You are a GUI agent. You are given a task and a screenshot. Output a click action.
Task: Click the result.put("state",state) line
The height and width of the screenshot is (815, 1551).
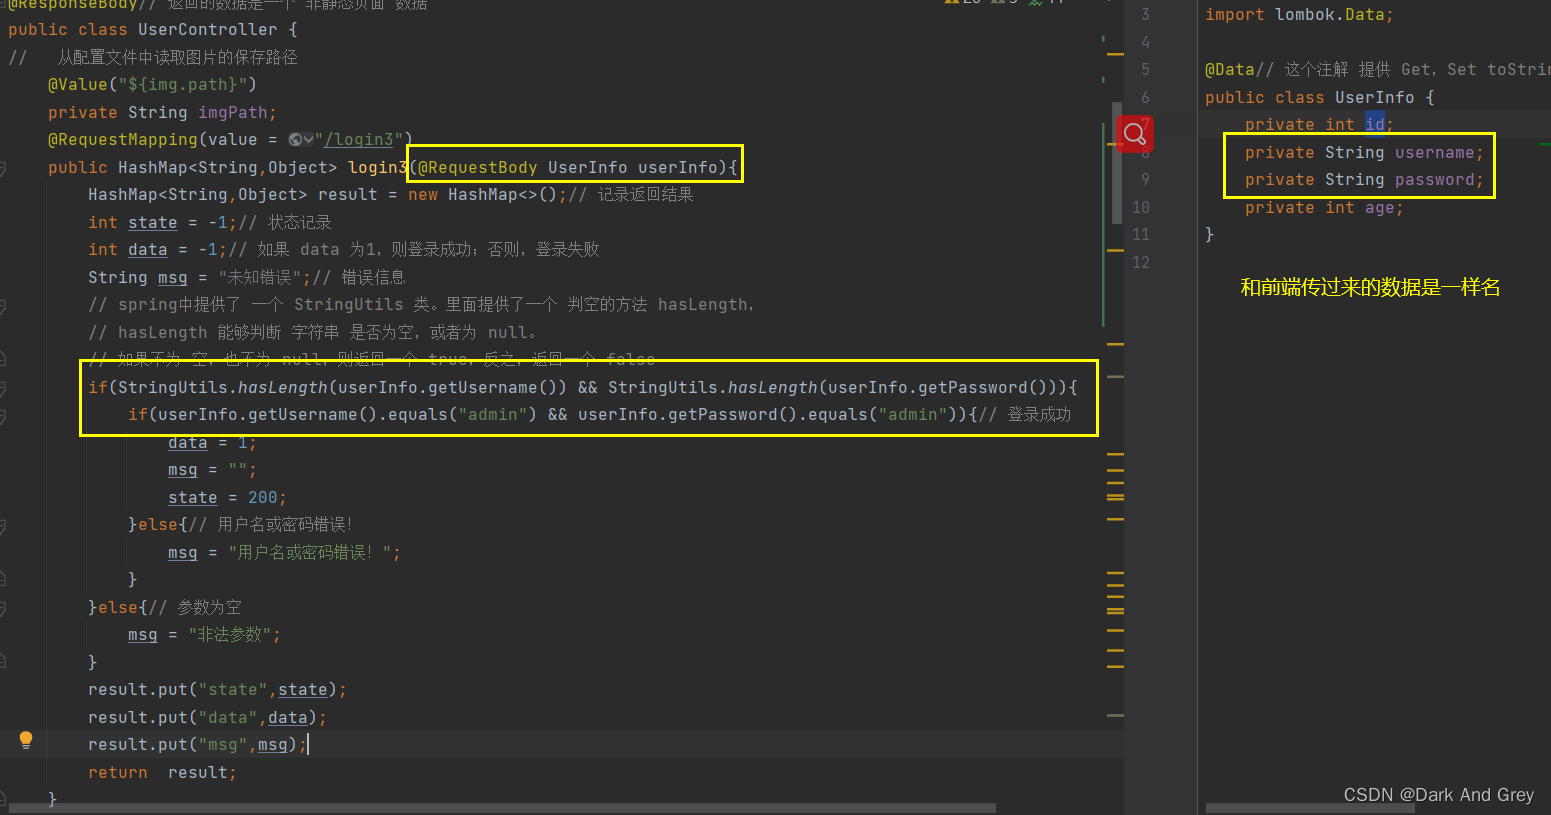point(217,690)
